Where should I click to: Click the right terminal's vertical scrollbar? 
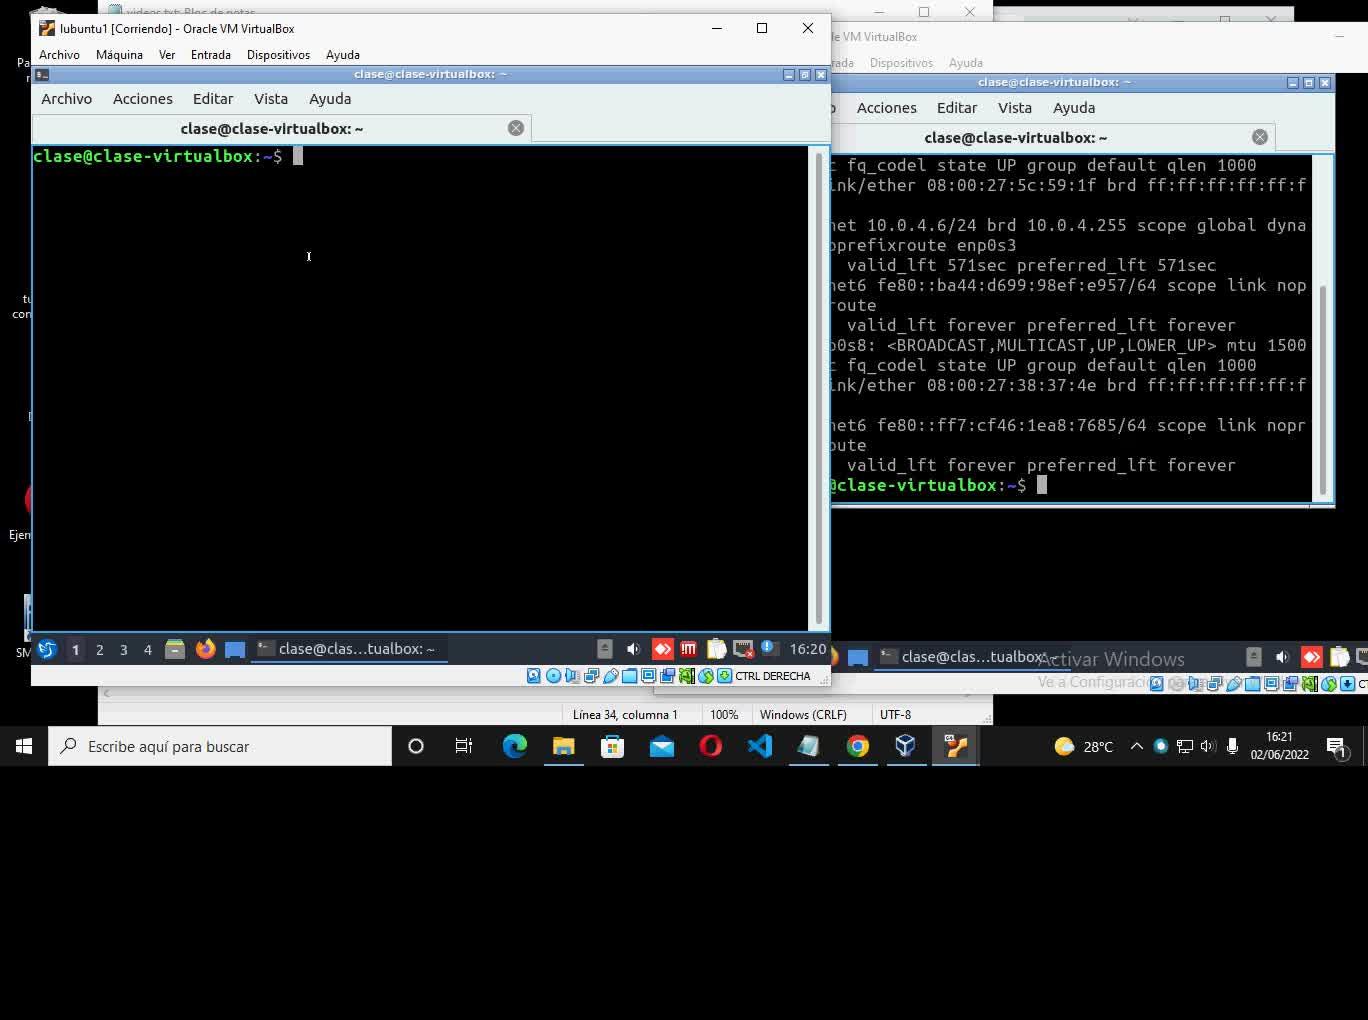click(x=1324, y=390)
